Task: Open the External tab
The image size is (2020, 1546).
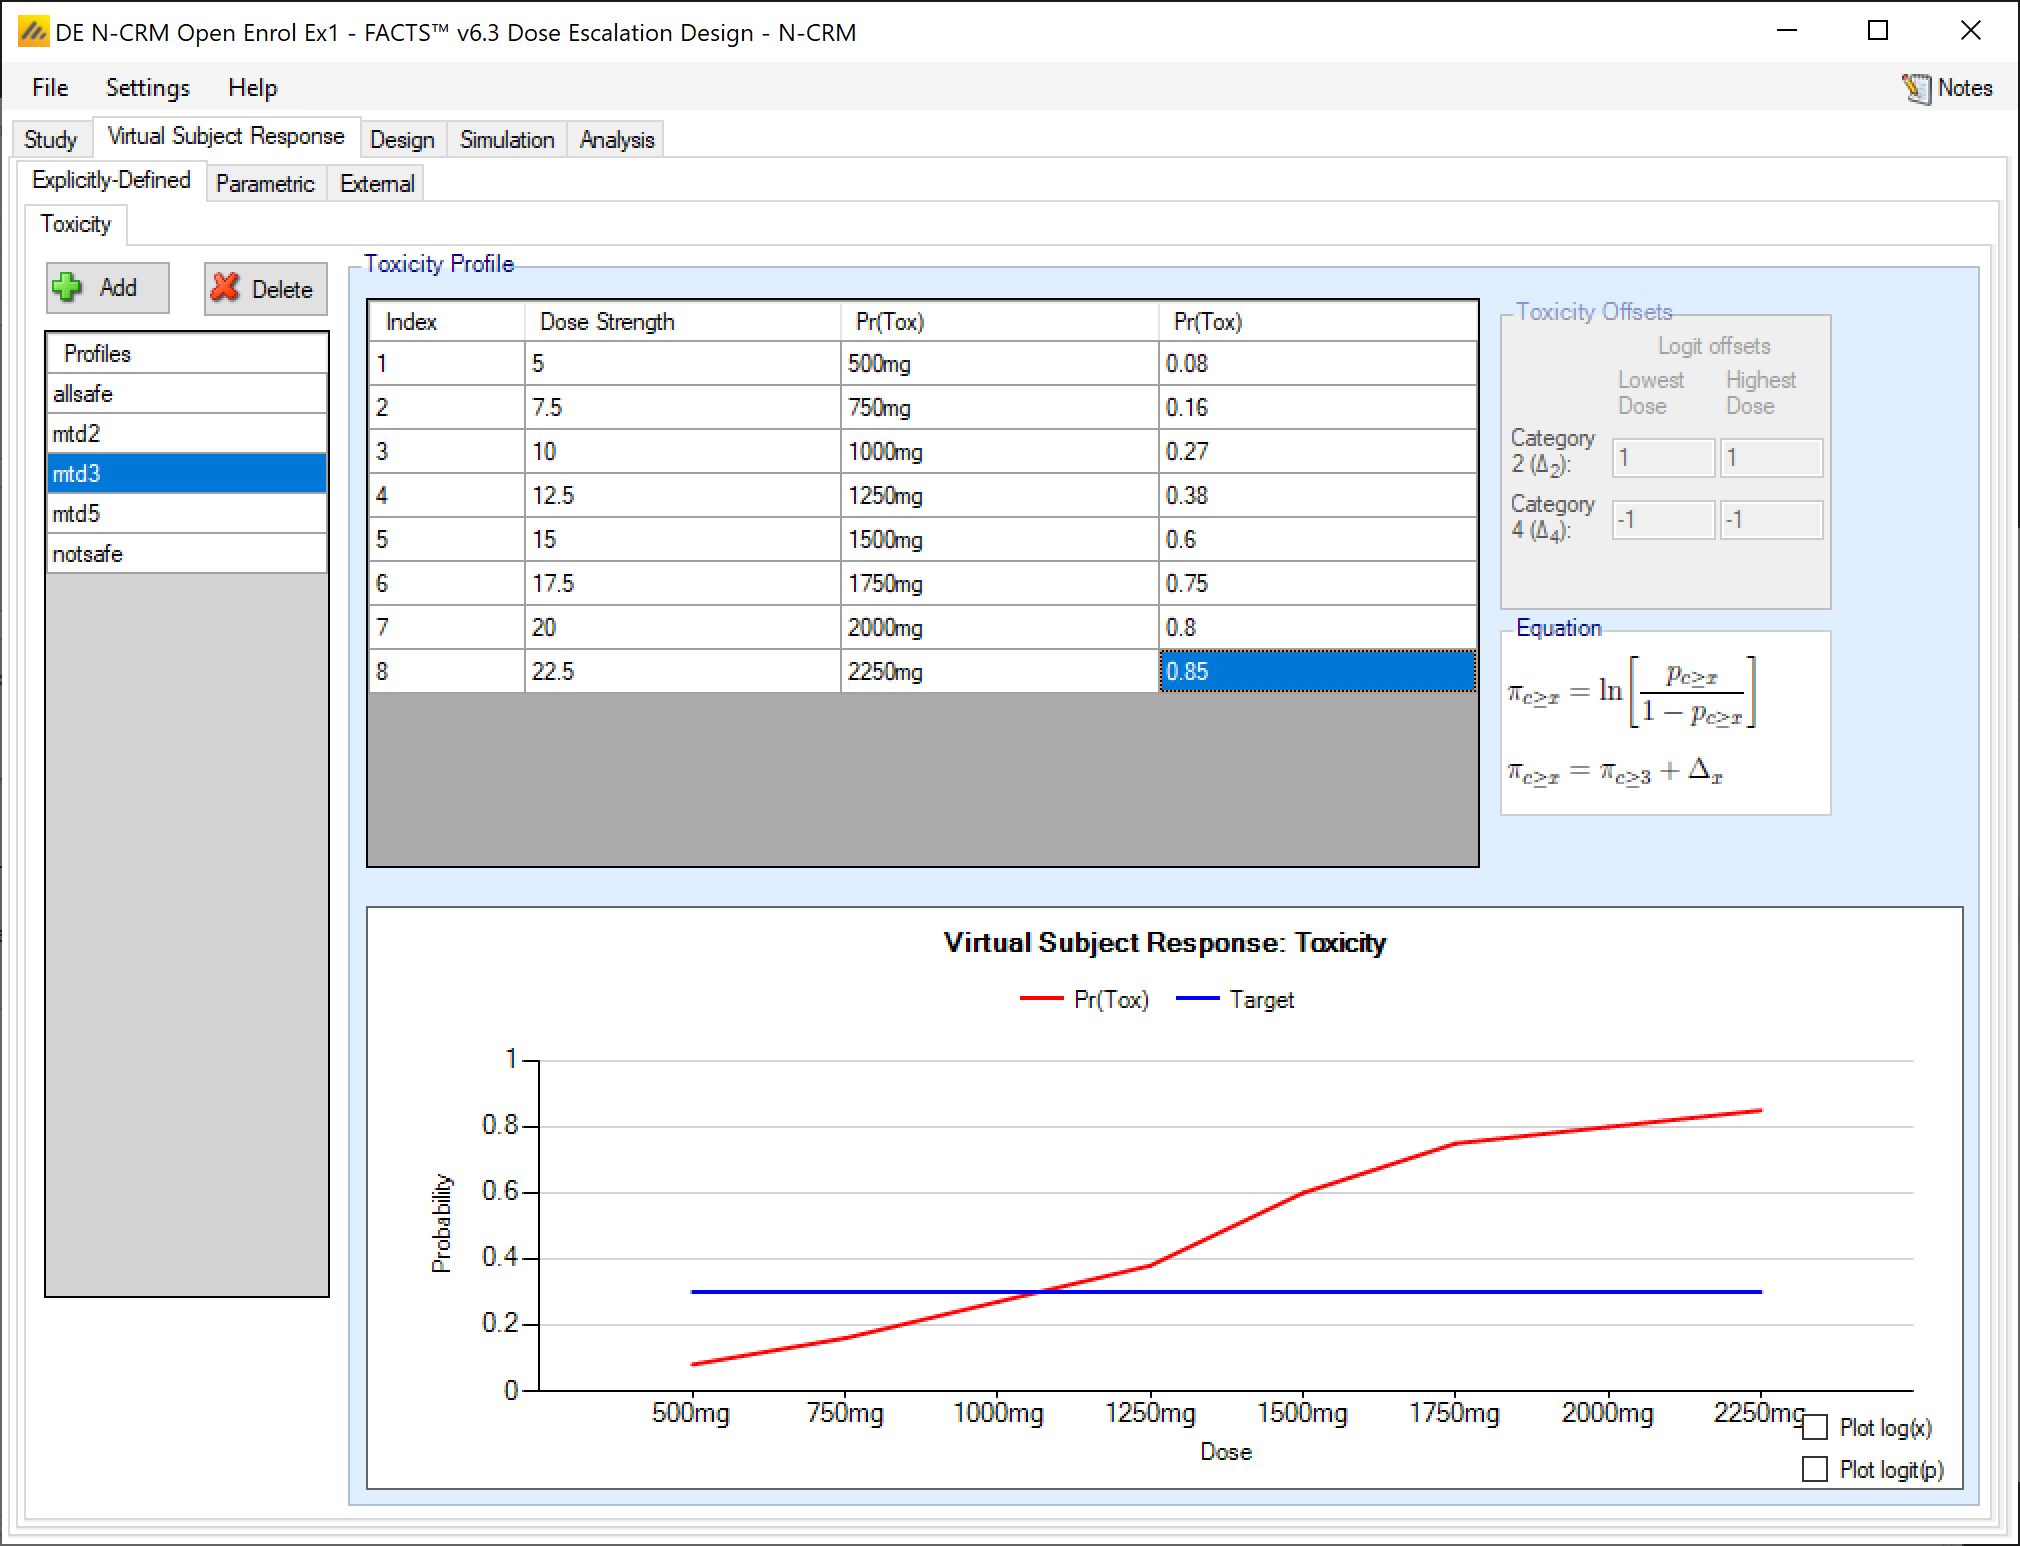Action: pos(377,184)
